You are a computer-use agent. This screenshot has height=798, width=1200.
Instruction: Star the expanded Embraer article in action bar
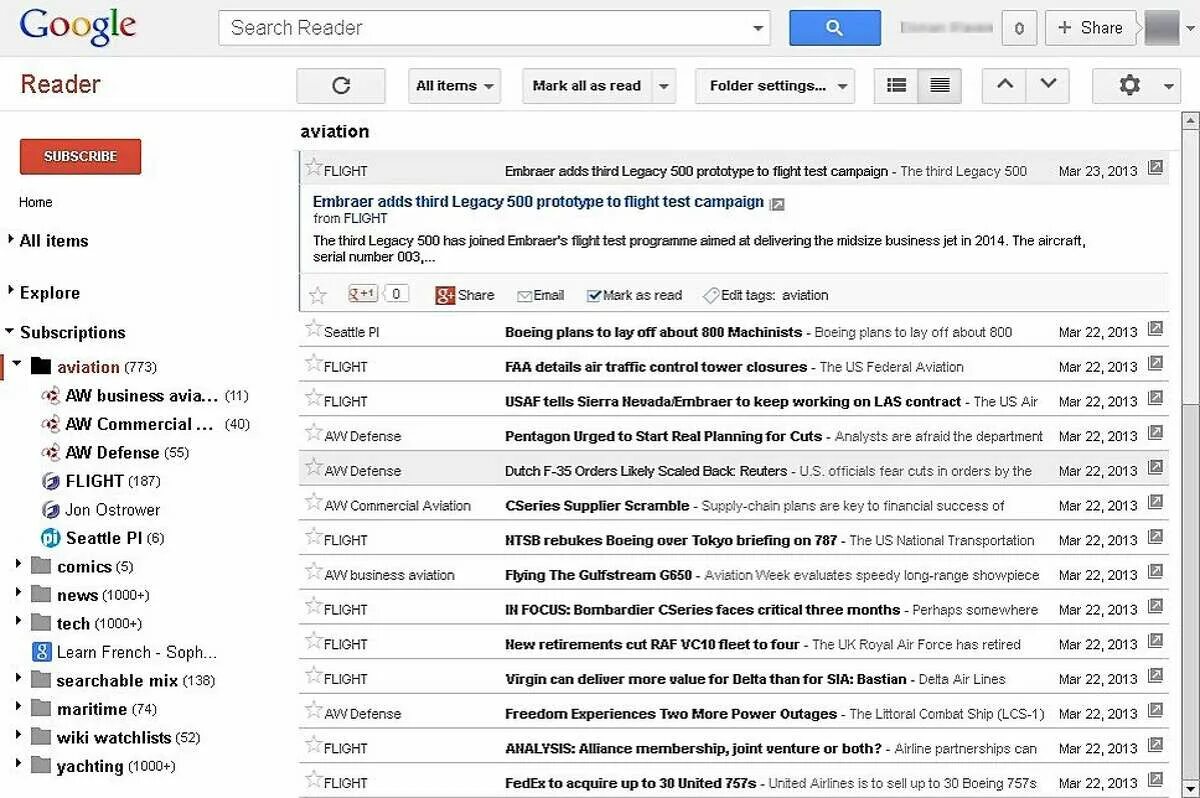pos(318,295)
